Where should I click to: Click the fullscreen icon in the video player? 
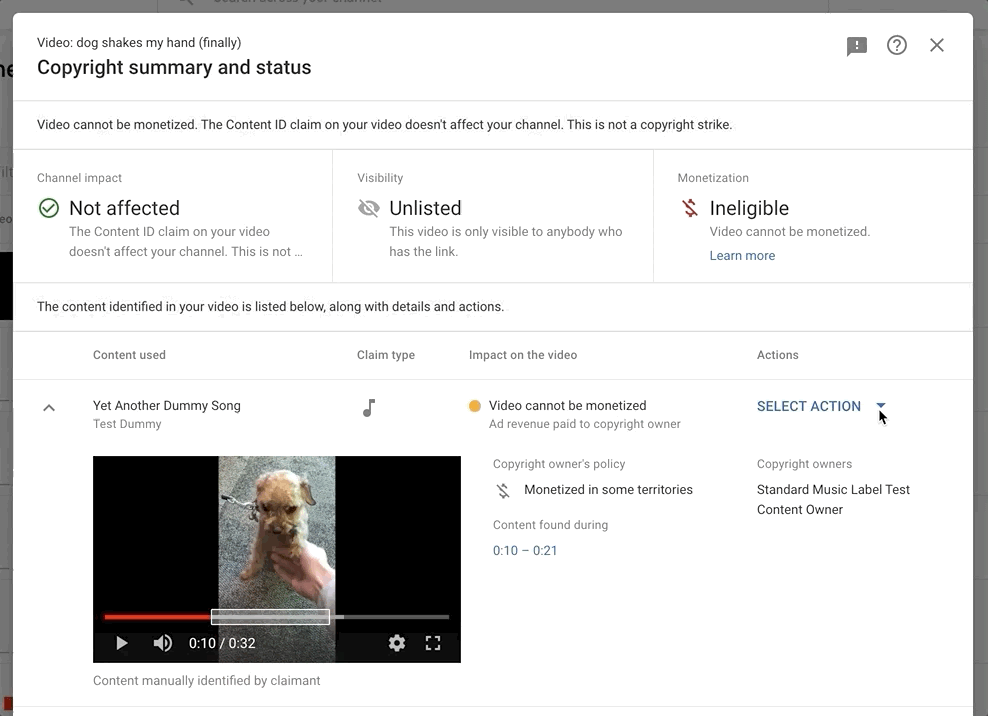(x=433, y=643)
